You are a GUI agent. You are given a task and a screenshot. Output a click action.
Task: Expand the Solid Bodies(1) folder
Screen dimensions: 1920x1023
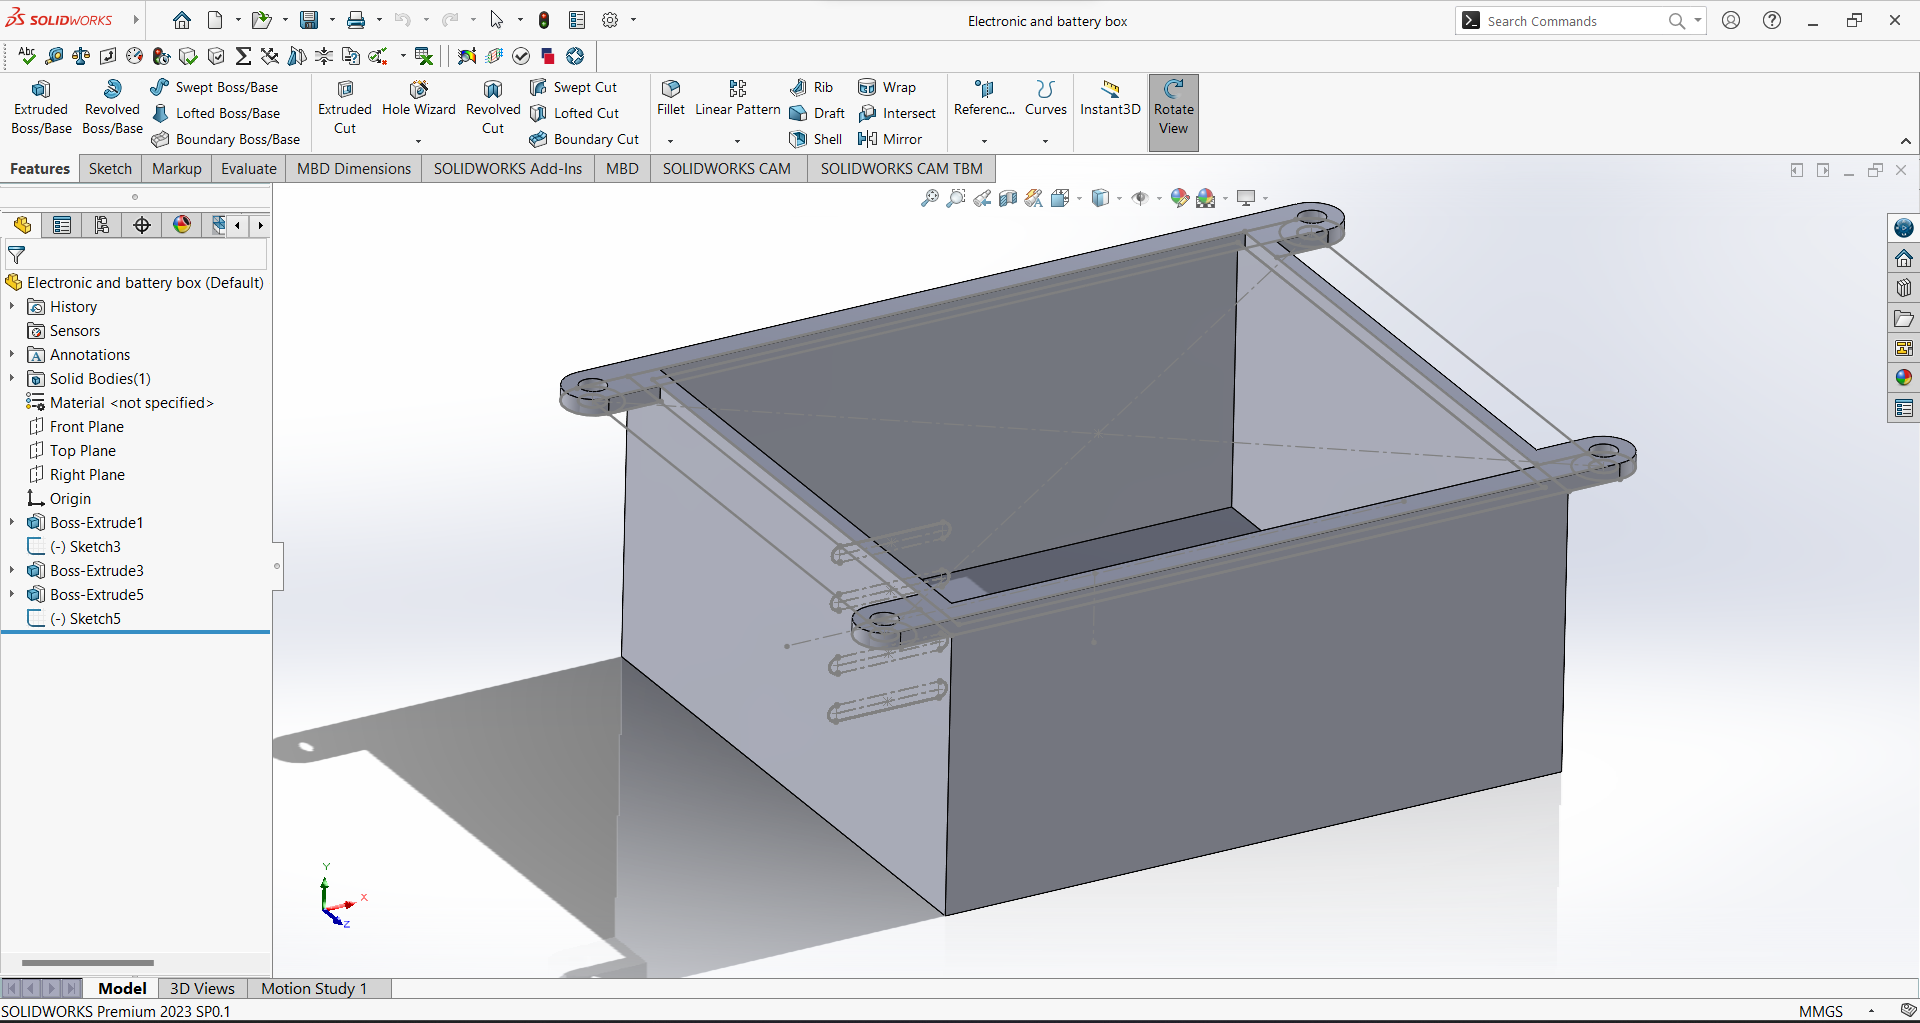click(12, 378)
